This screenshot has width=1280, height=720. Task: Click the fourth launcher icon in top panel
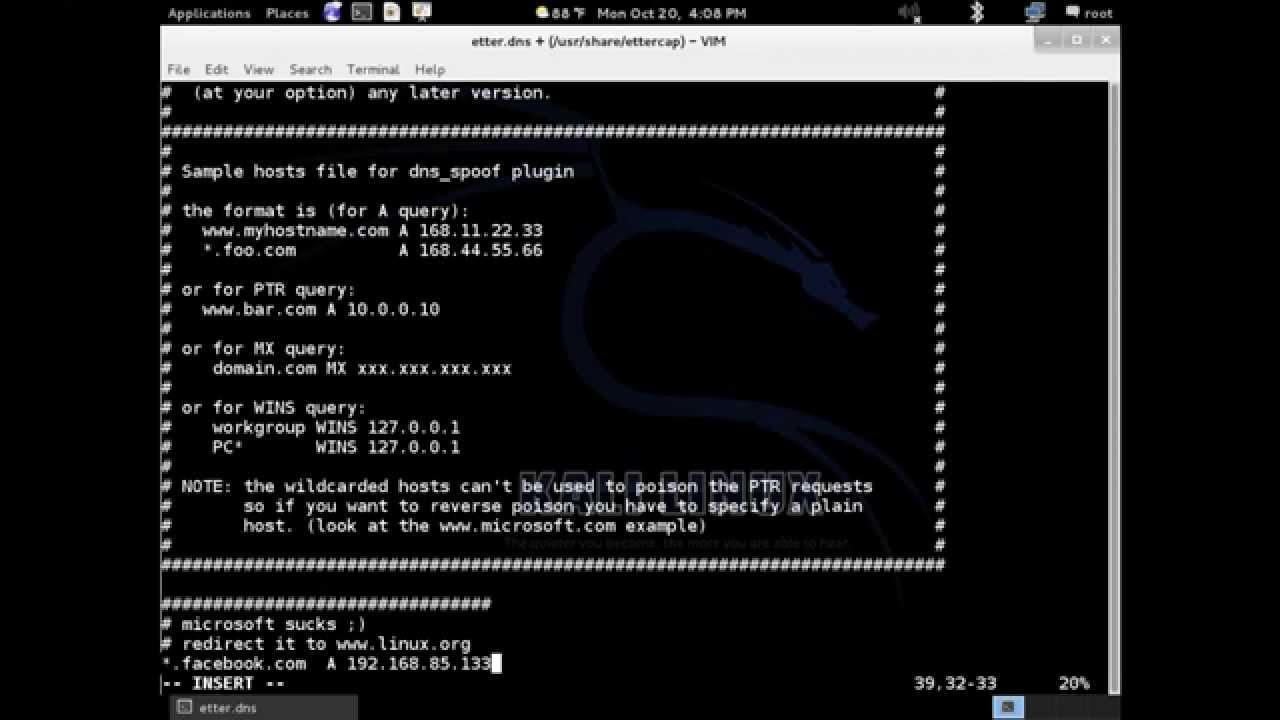click(422, 12)
